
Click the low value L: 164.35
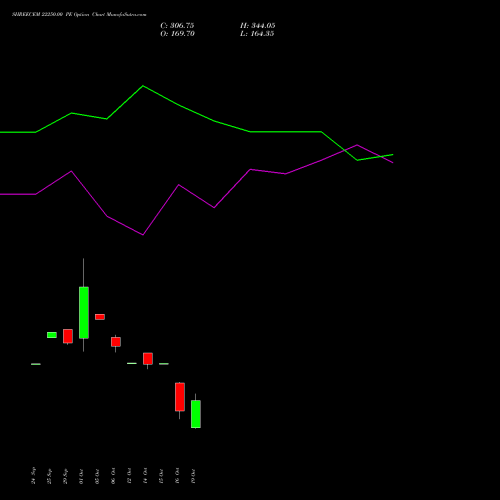pyautogui.click(x=257, y=34)
